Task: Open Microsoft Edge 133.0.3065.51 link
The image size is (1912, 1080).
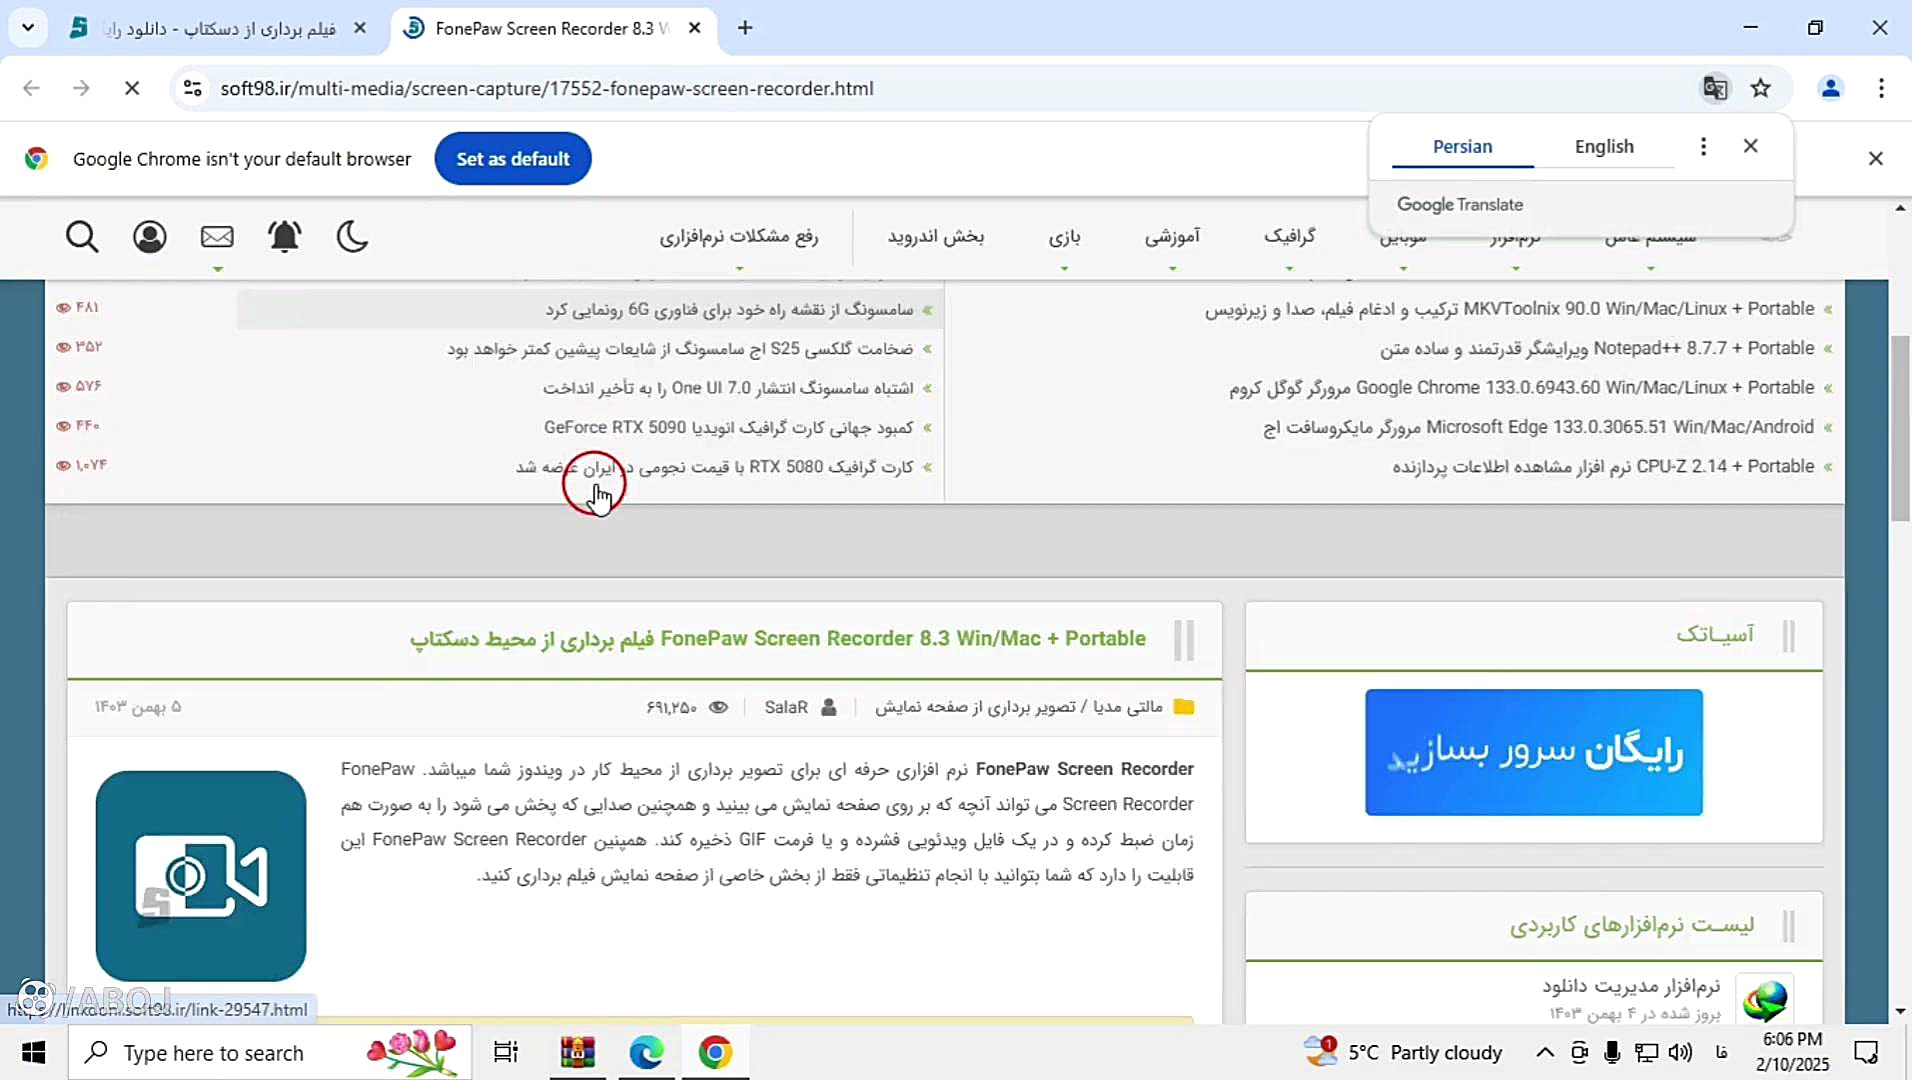Action: (x=1538, y=427)
